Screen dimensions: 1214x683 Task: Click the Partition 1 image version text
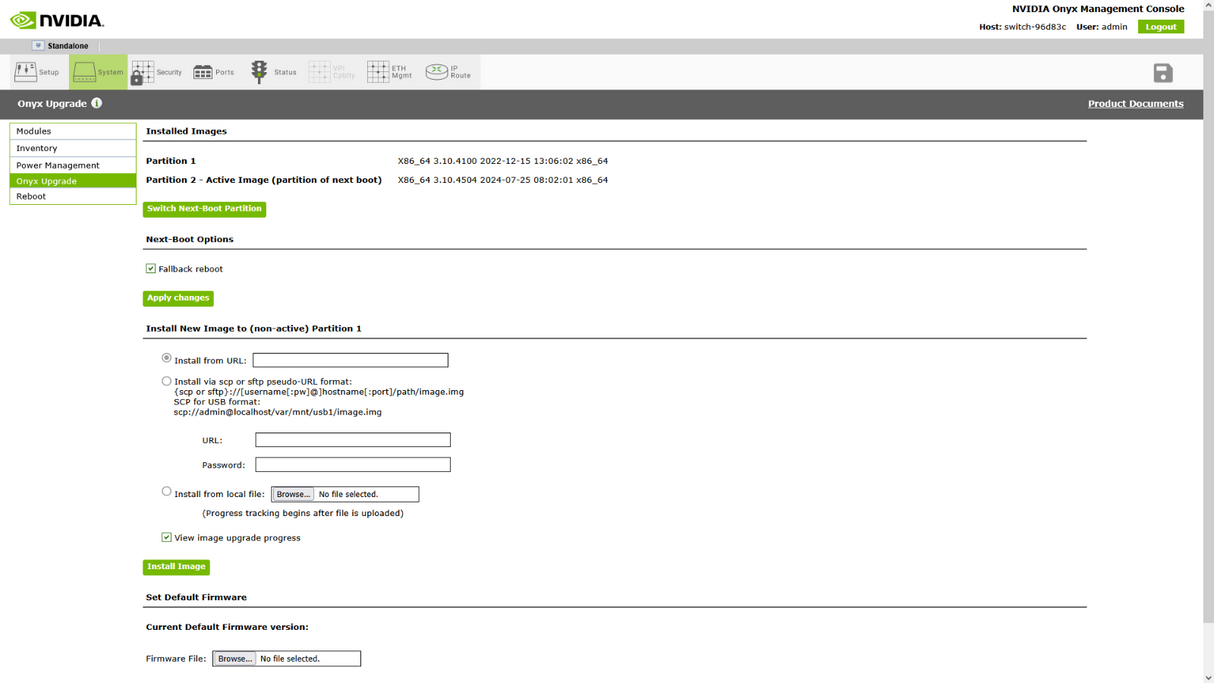503,161
